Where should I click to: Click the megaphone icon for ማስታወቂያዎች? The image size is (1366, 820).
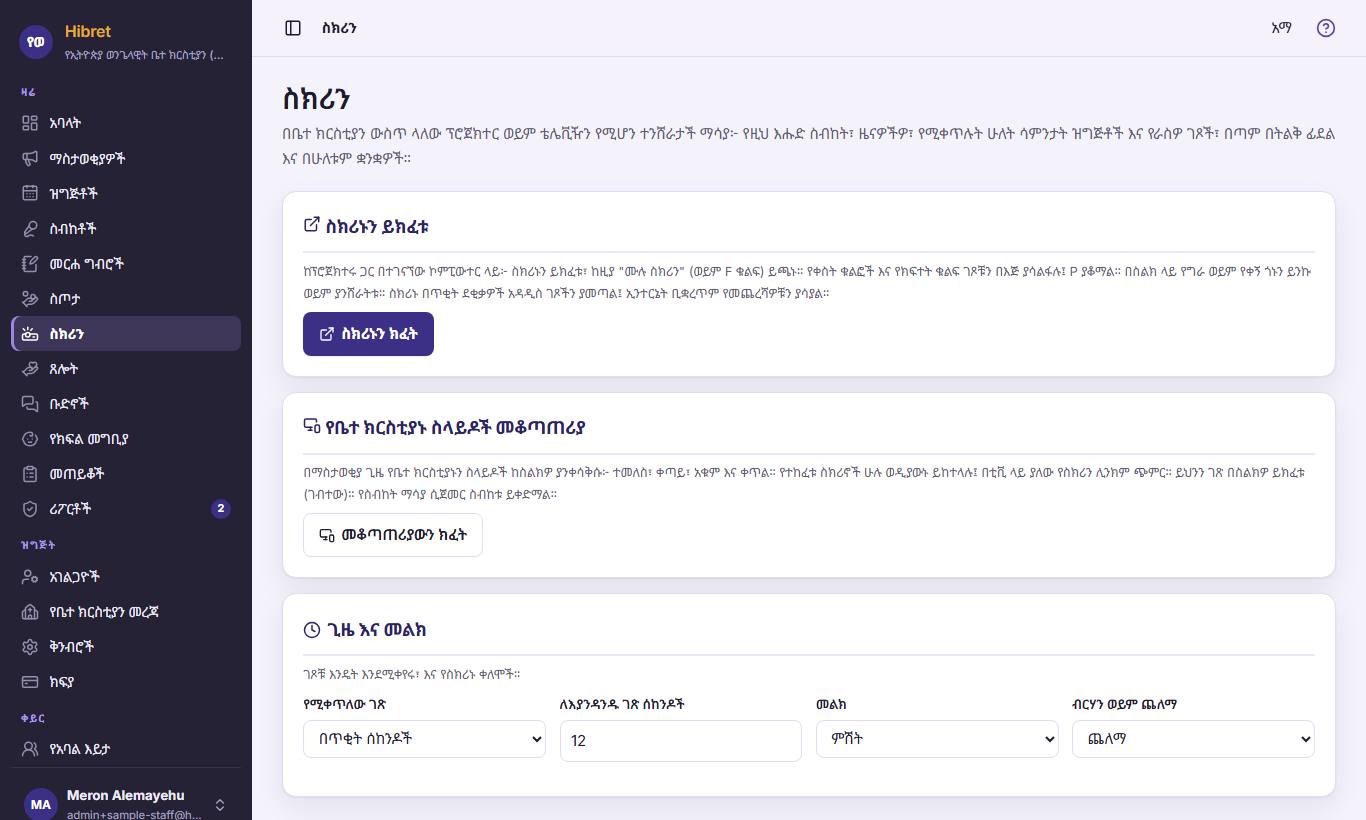pos(30,158)
